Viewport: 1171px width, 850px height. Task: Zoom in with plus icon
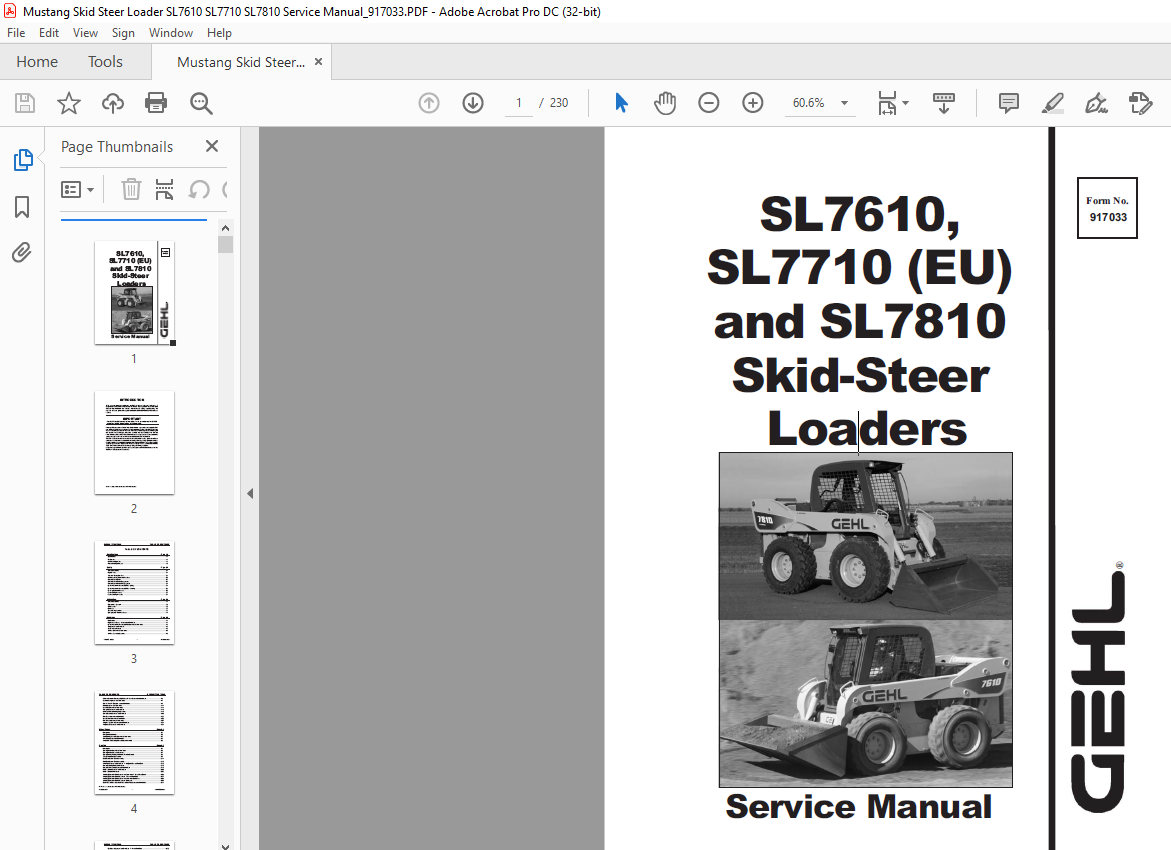(x=753, y=103)
